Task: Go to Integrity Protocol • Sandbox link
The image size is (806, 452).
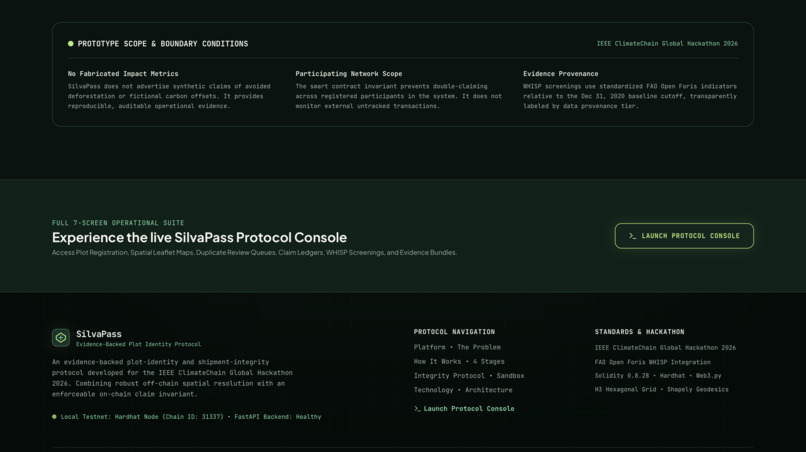Action: pos(469,376)
